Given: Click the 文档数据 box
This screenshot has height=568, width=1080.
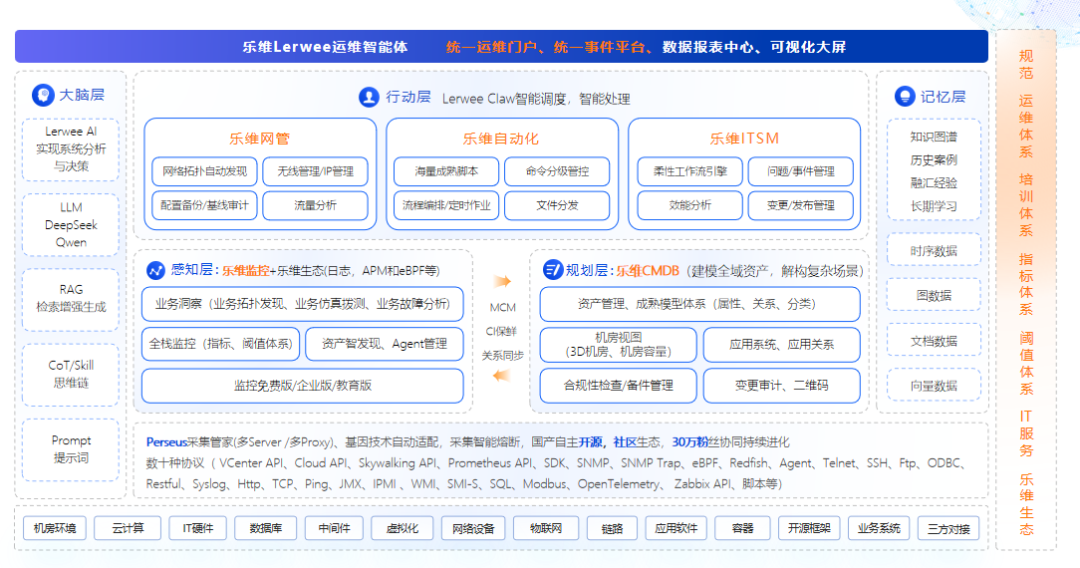Looking at the screenshot, I should (933, 341).
